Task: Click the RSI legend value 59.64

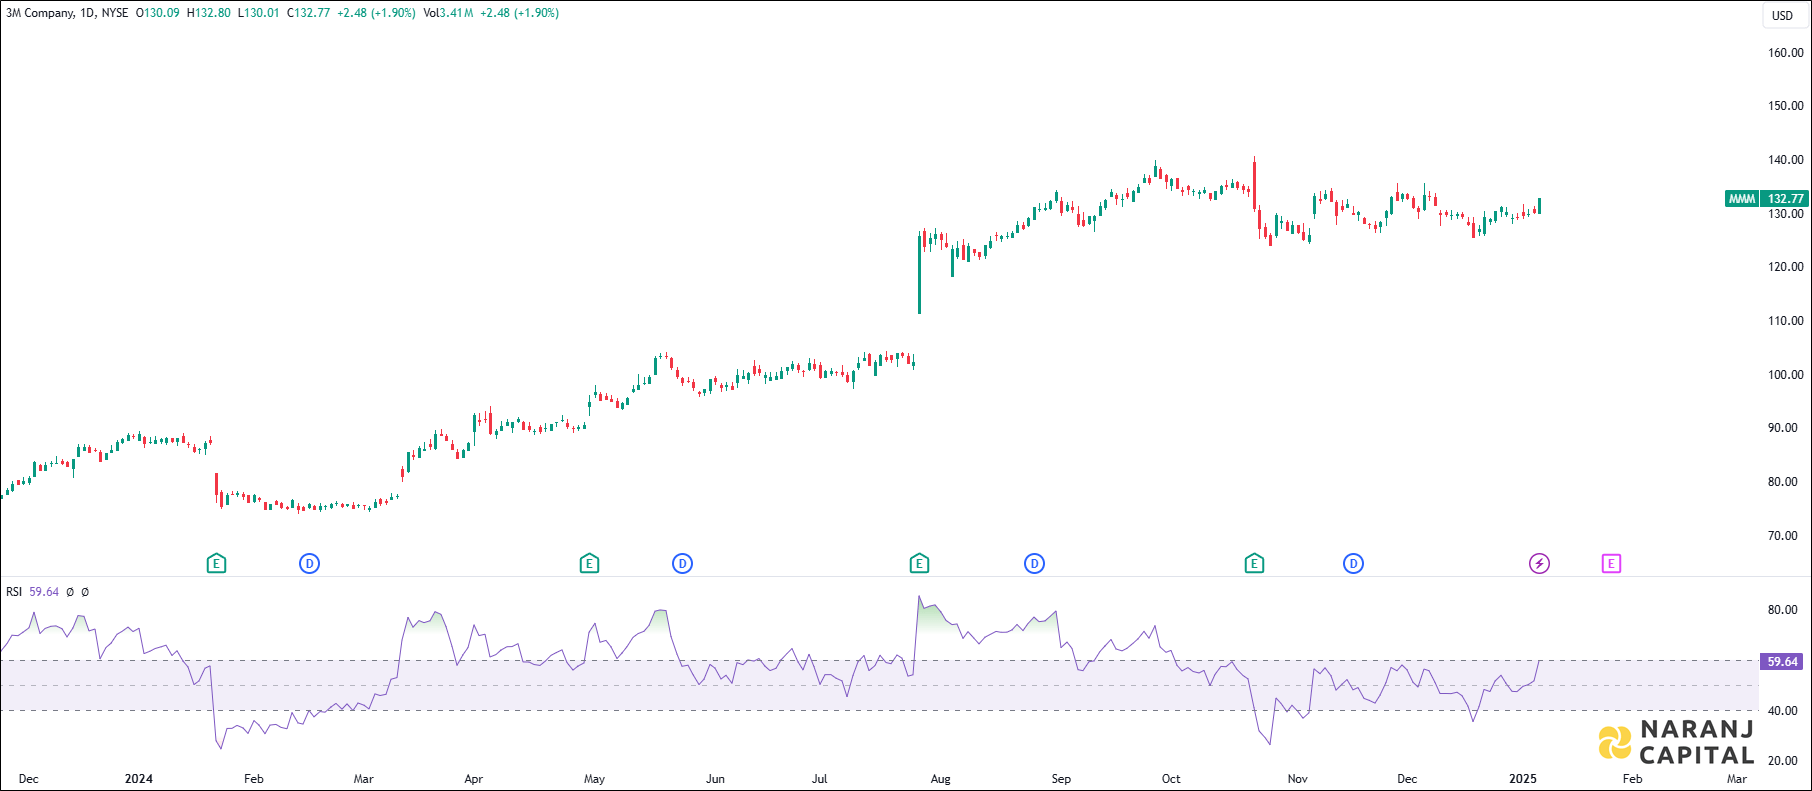Action: pyautogui.click(x=44, y=592)
